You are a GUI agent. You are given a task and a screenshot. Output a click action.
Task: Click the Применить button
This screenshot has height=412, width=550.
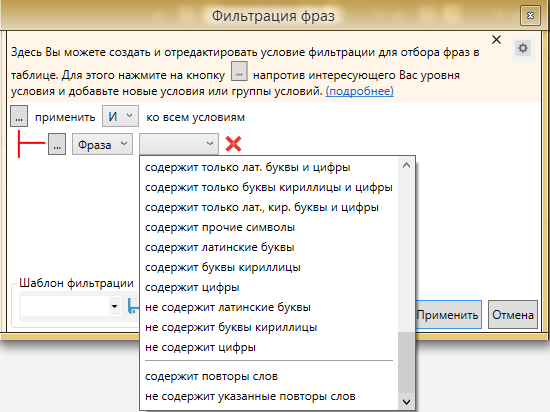tap(448, 315)
